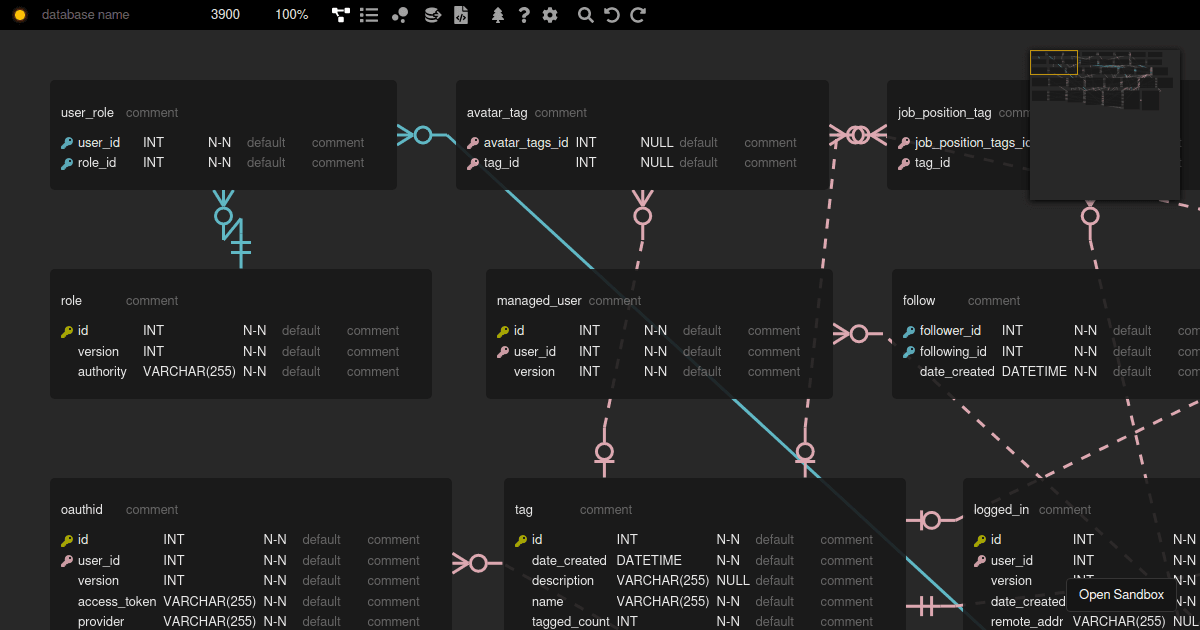Open the SQL code export icon
1200x630 pixels.
pos(461,14)
